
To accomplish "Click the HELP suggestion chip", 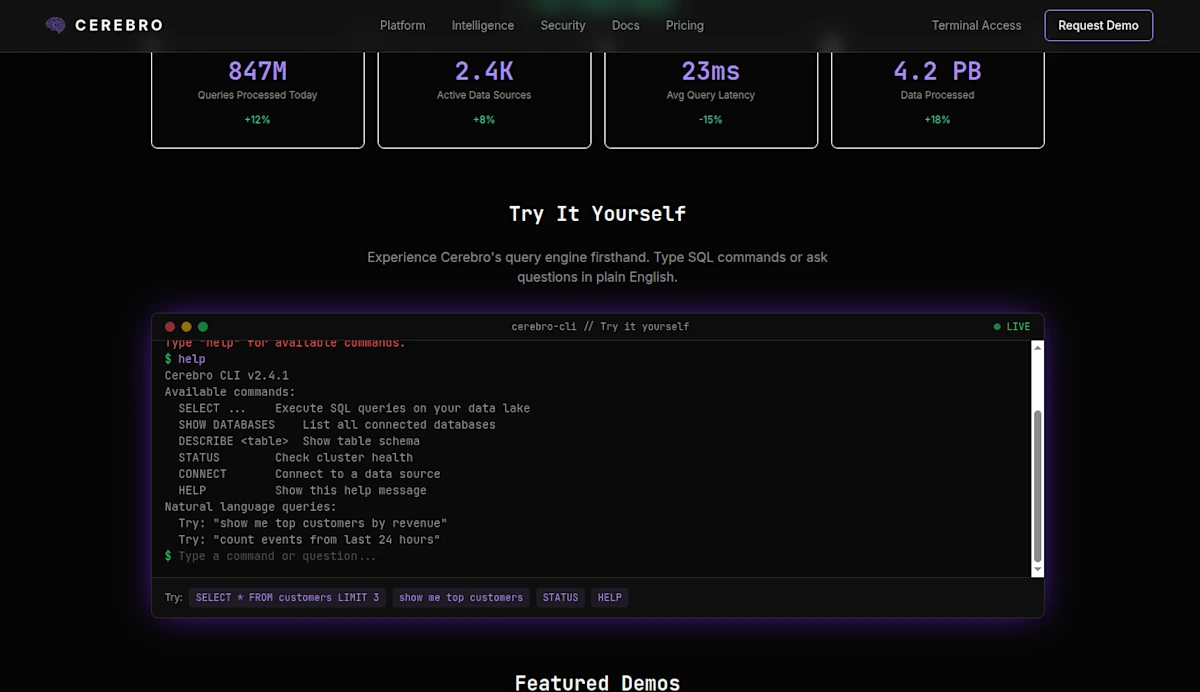I will pos(610,597).
